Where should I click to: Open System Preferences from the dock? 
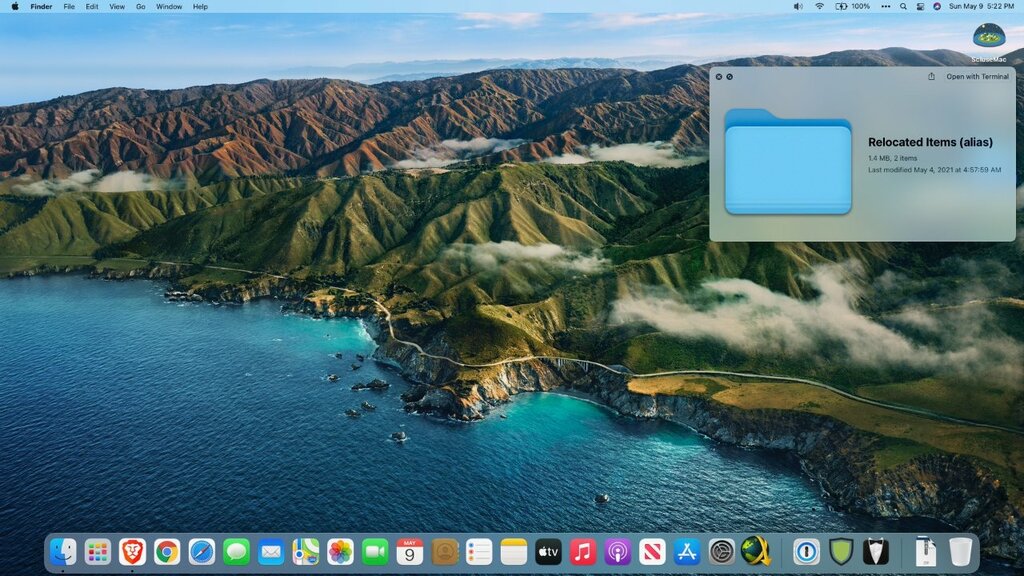pyautogui.click(x=722, y=551)
